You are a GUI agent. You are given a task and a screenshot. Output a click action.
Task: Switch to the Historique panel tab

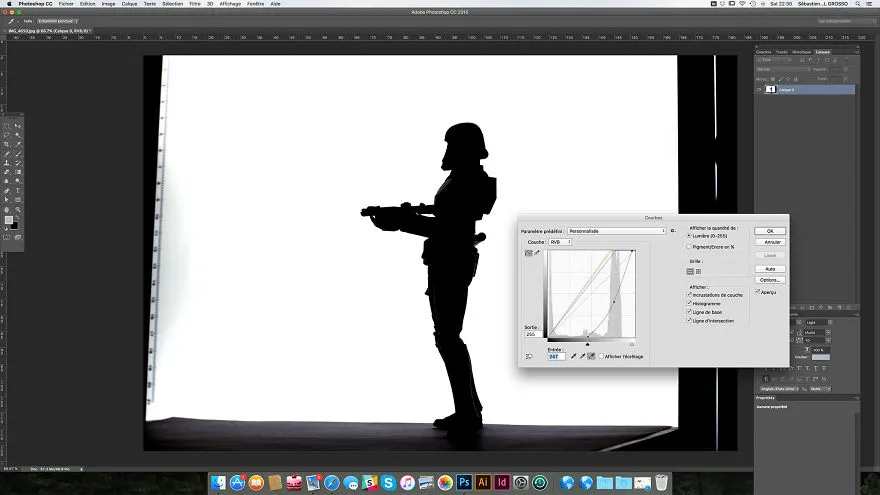[801, 52]
